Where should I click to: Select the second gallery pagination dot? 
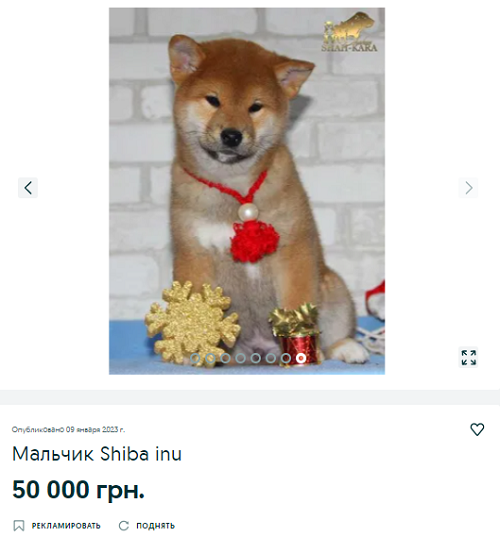pos(210,358)
